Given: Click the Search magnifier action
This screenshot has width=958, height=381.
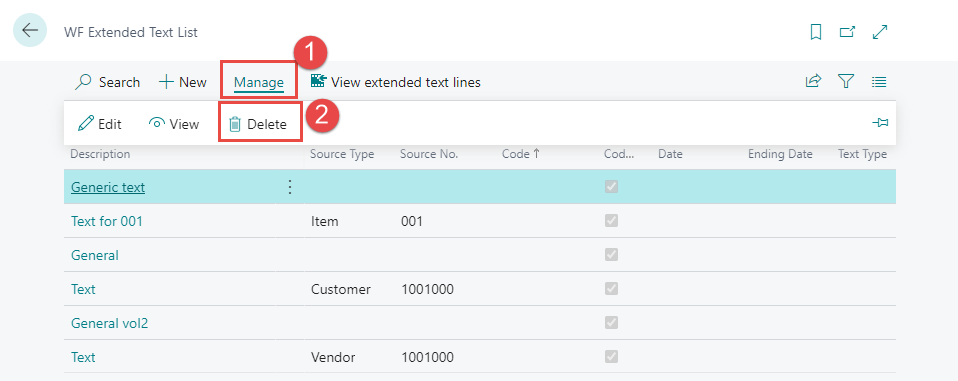Looking at the screenshot, I should click(107, 82).
